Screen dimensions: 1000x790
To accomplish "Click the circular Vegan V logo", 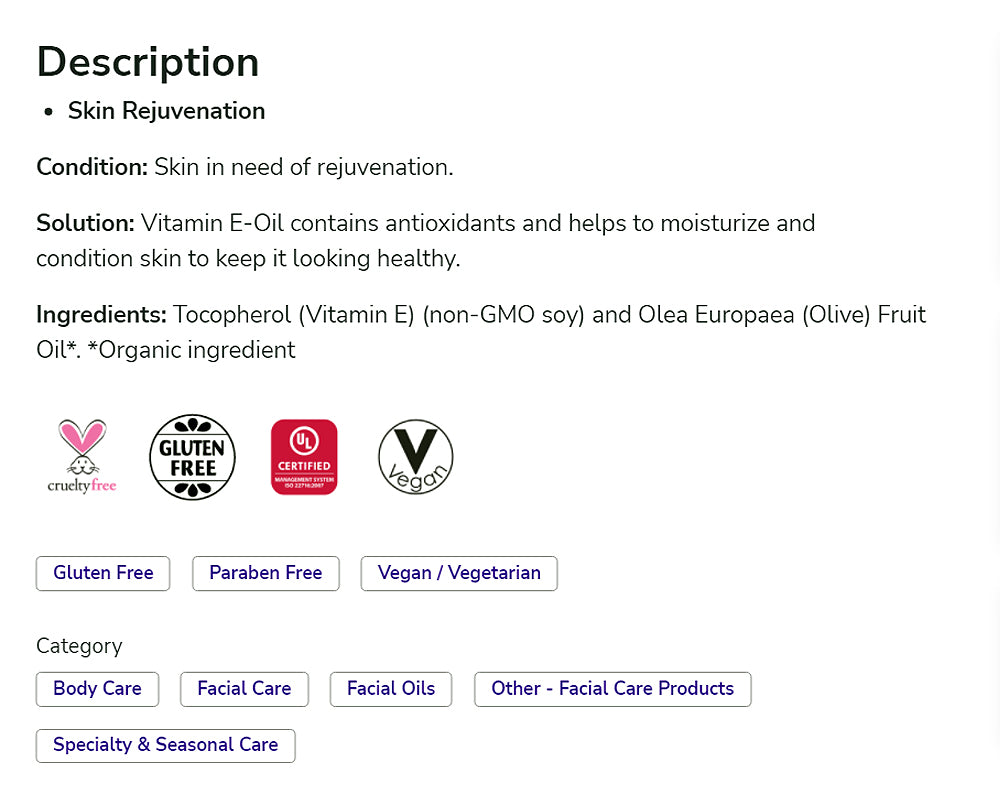I will click(415, 456).
